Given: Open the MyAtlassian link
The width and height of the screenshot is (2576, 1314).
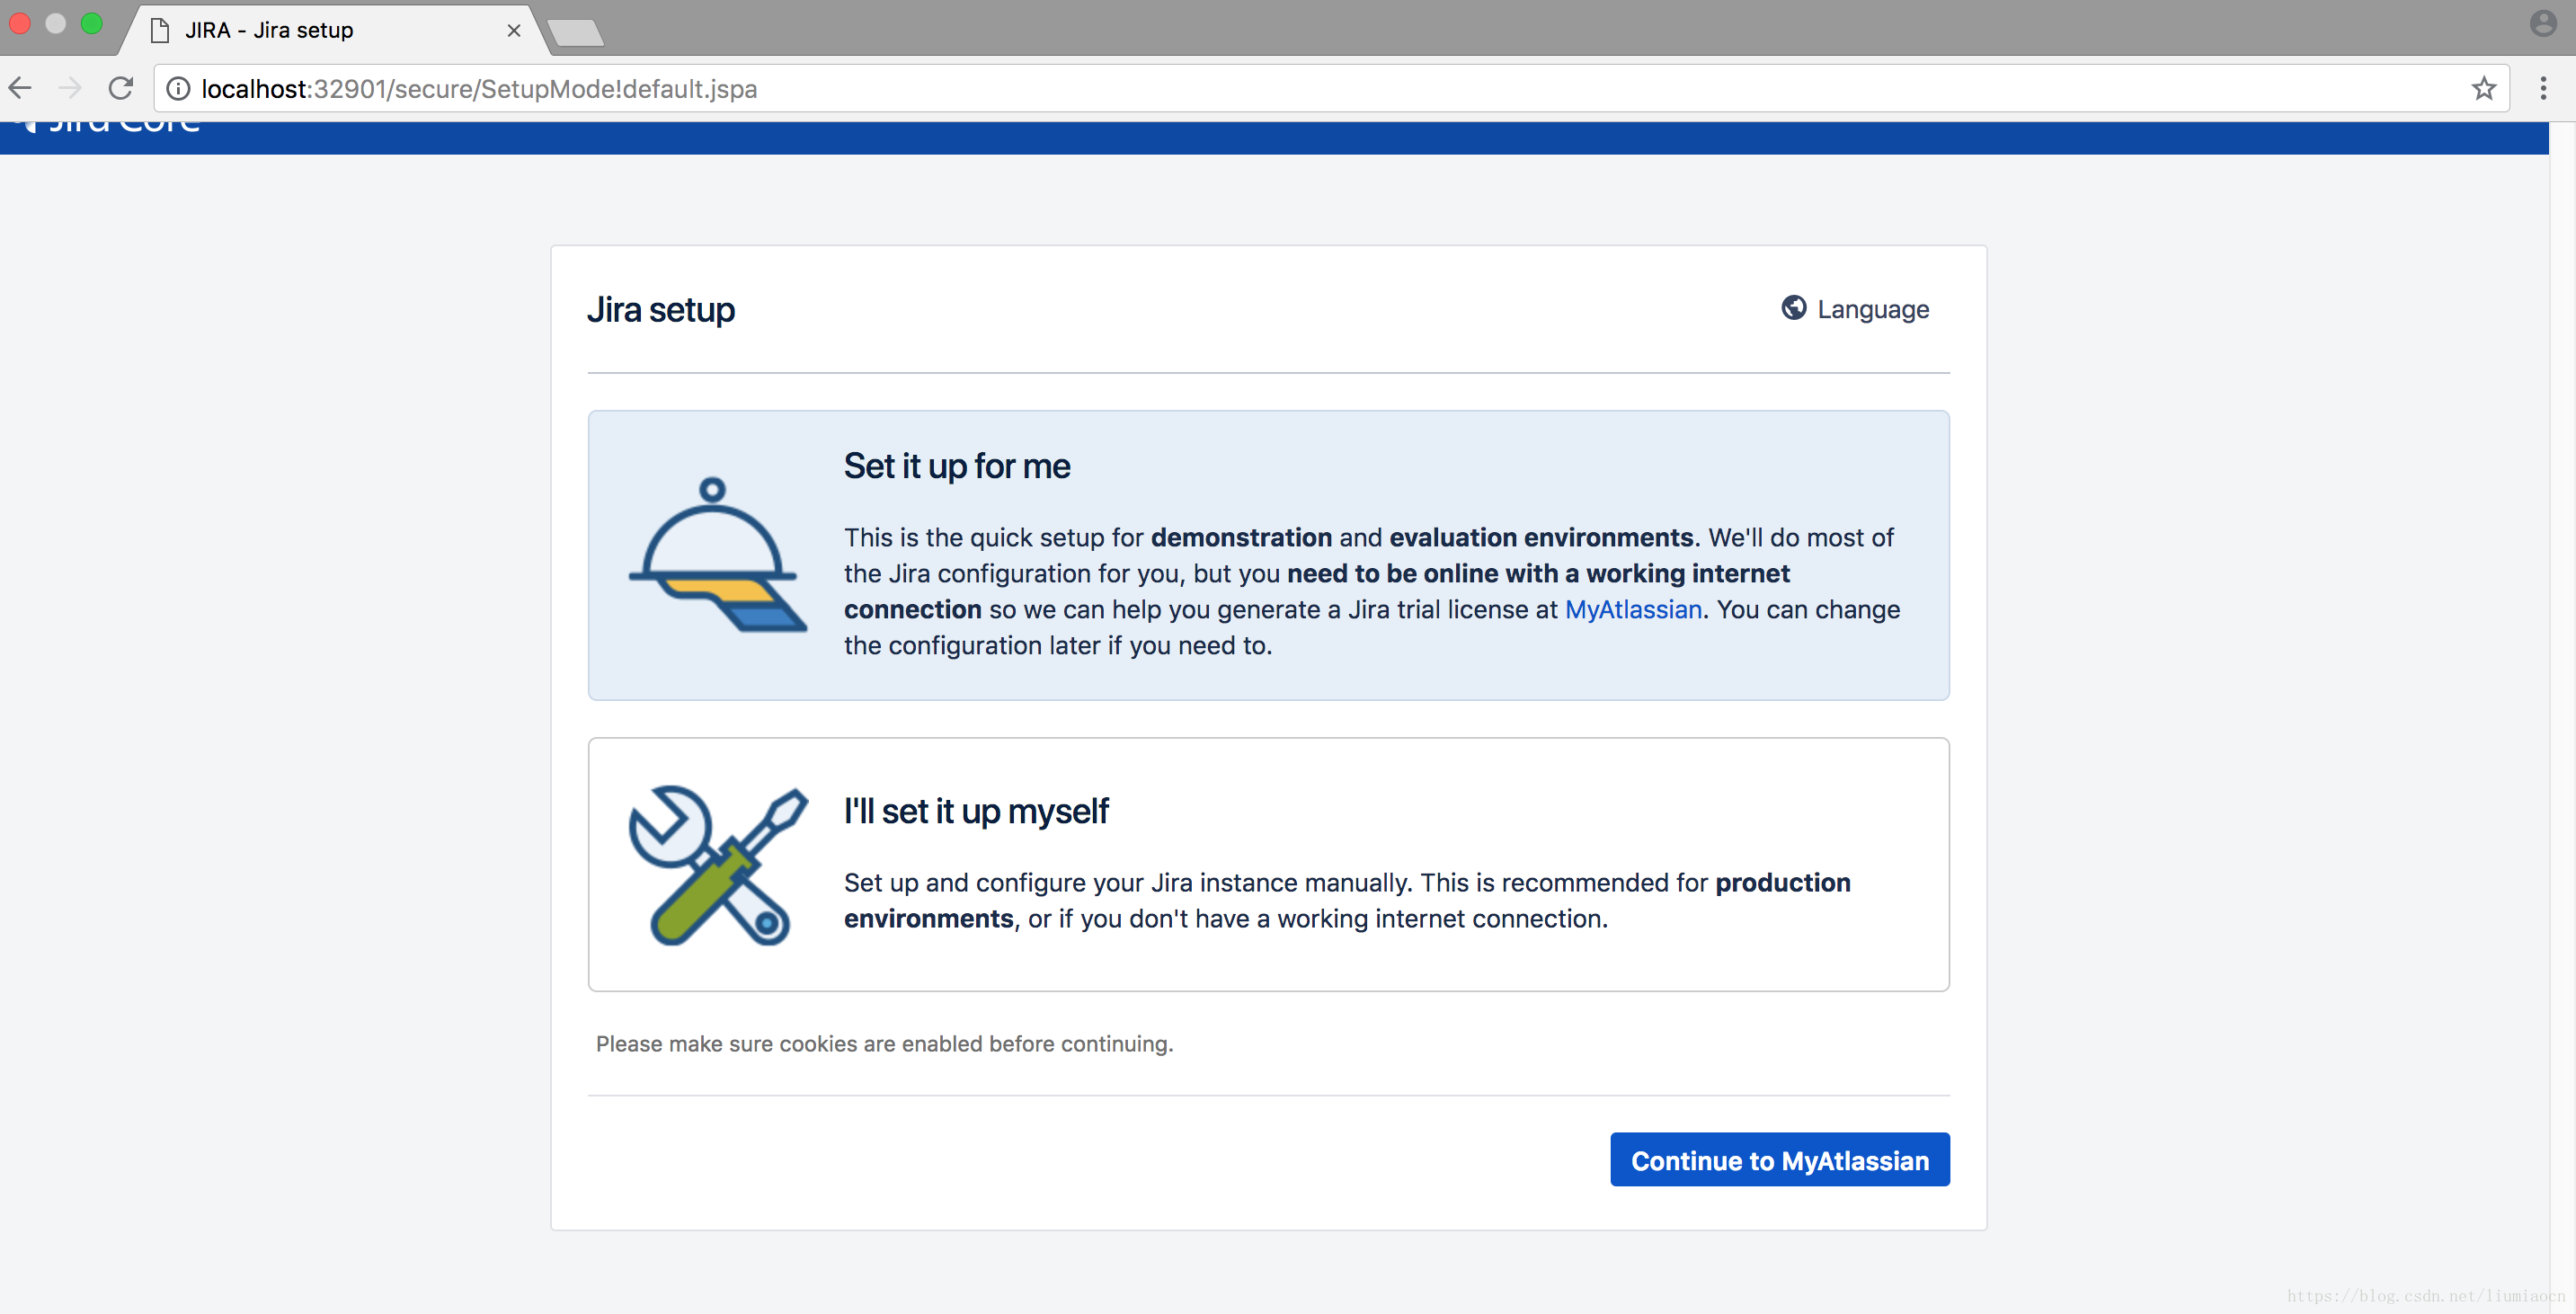Looking at the screenshot, I should click(1633, 609).
